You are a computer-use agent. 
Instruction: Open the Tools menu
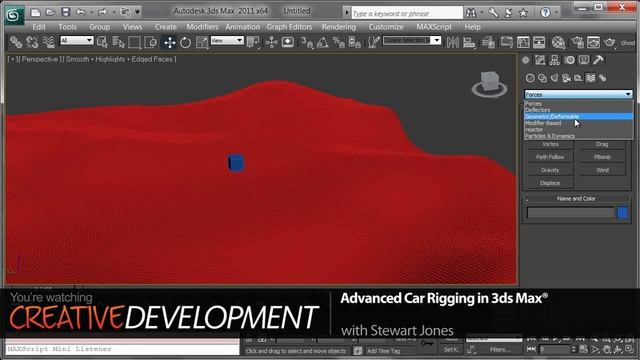click(67, 27)
